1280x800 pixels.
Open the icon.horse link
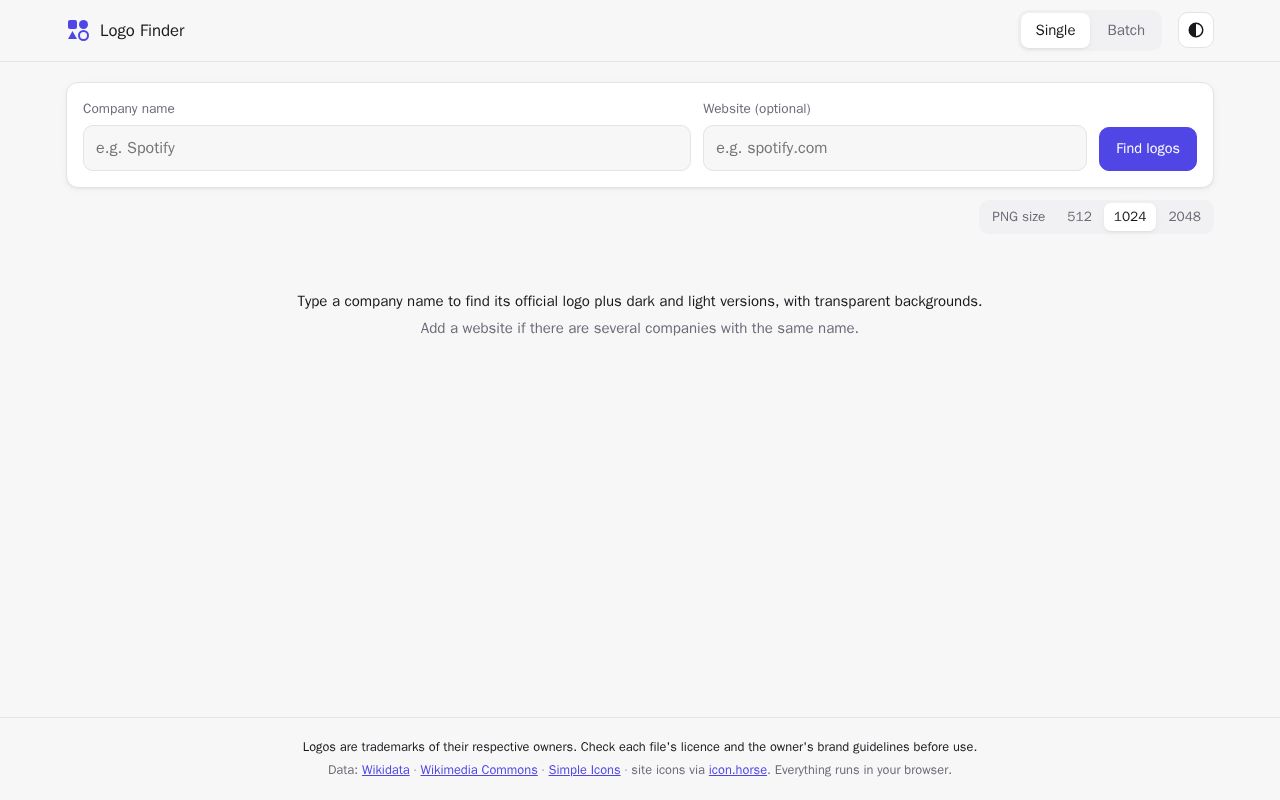coord(738,770)
